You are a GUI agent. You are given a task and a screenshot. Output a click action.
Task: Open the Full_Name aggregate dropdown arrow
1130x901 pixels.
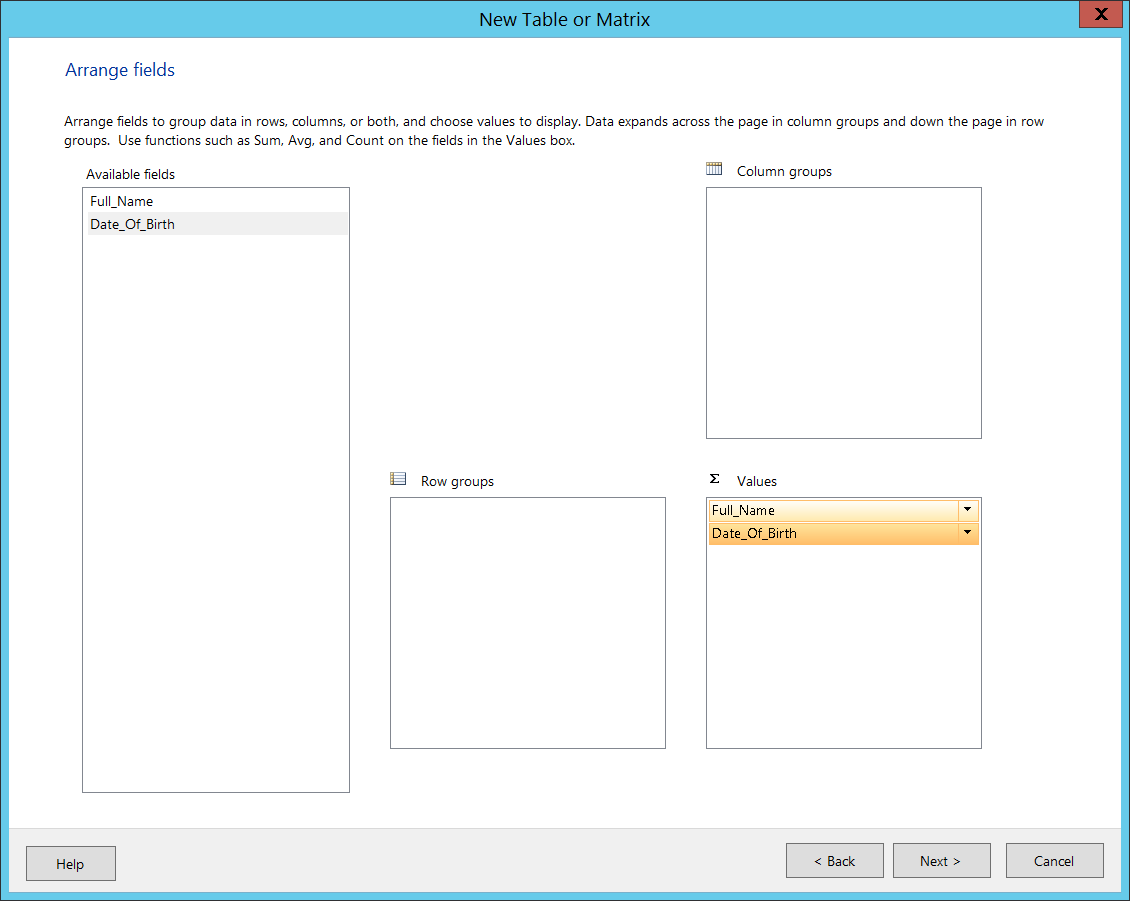click(967, 510)
